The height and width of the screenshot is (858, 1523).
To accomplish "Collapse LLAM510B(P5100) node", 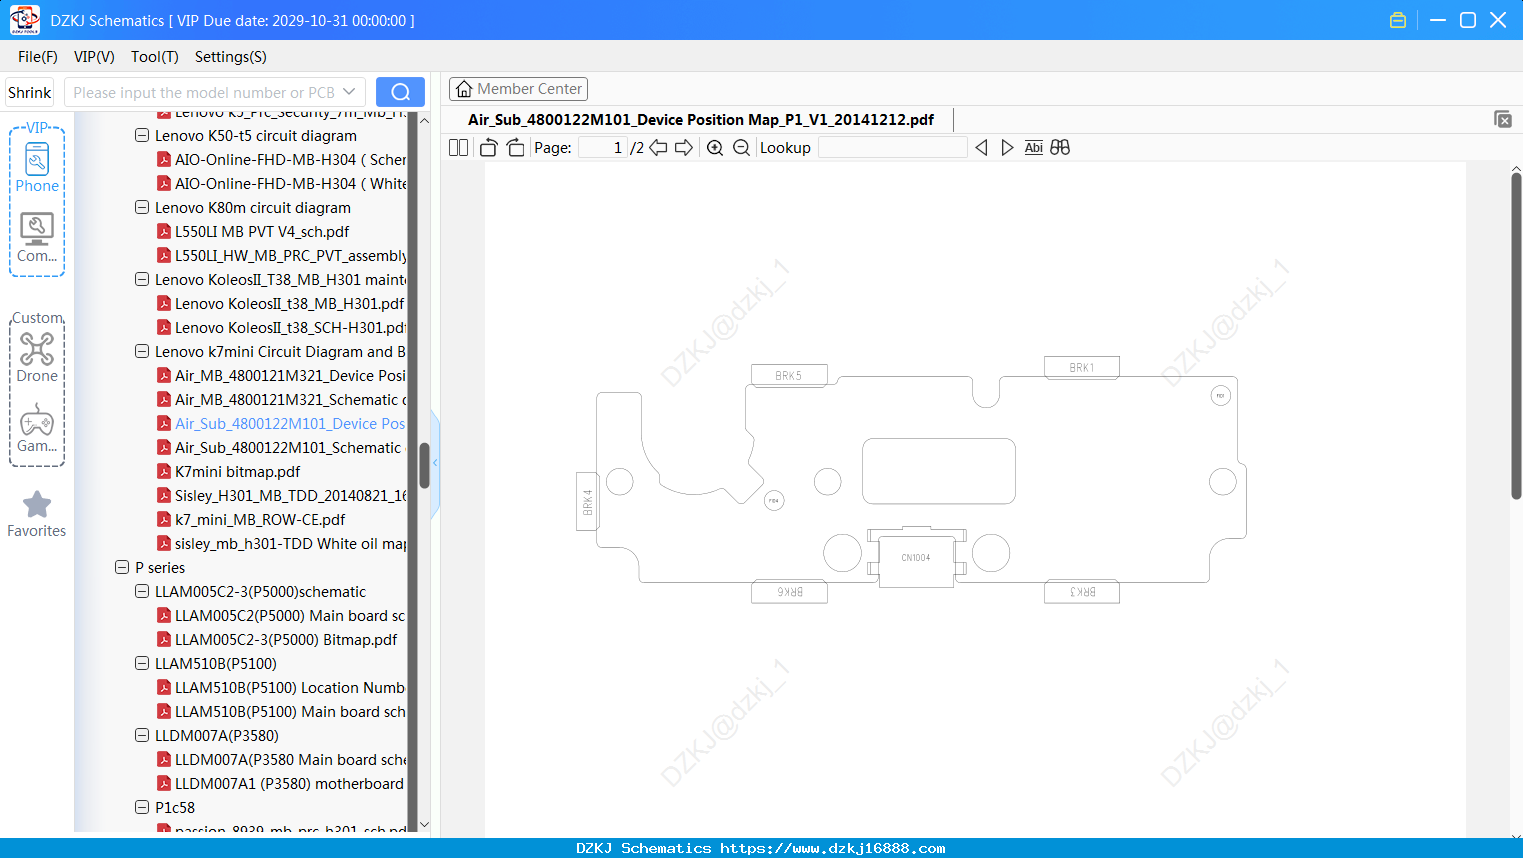I will click(142, 663).
